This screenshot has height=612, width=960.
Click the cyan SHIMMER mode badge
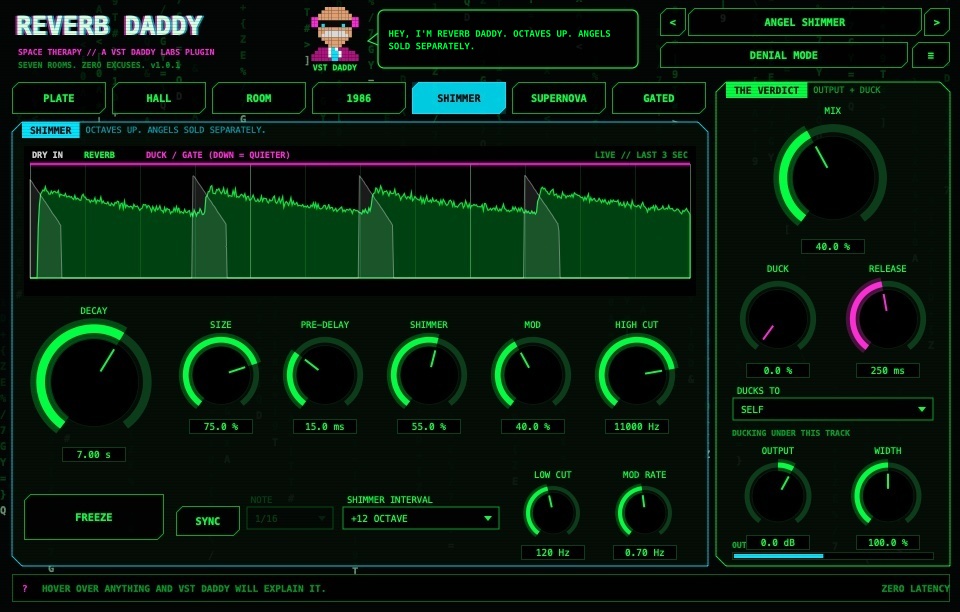point(50,130)
